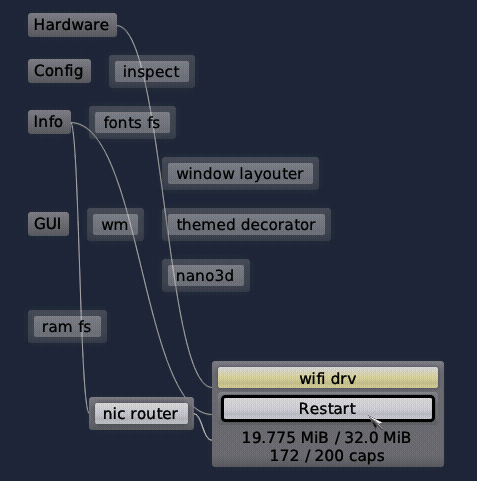Collapse the wifi drv title bar
This screenshot has height=481, width=477.
tap(328, 378)
